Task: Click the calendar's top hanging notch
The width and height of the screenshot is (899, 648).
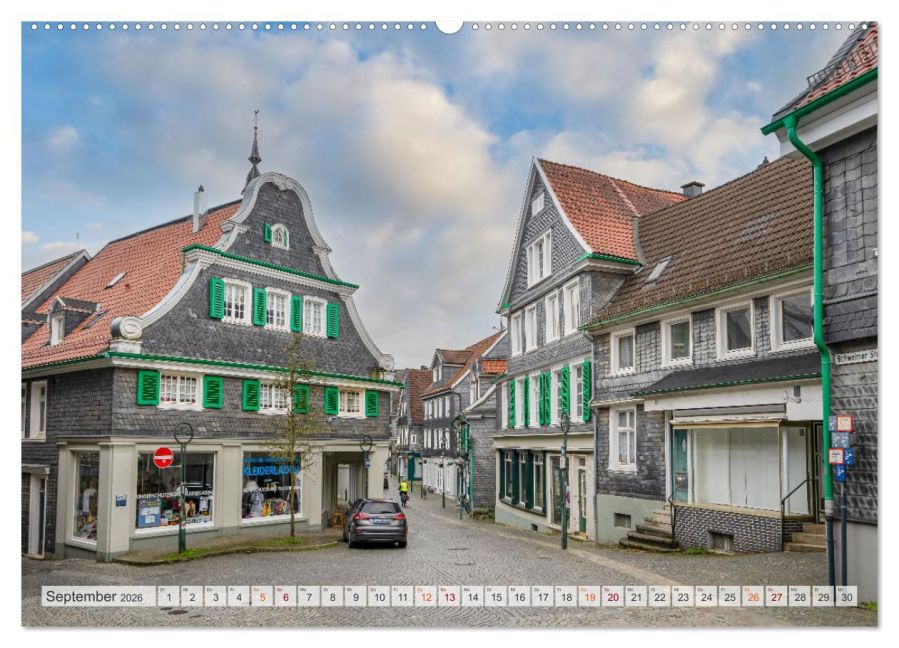Action: (x=449, y=26)
